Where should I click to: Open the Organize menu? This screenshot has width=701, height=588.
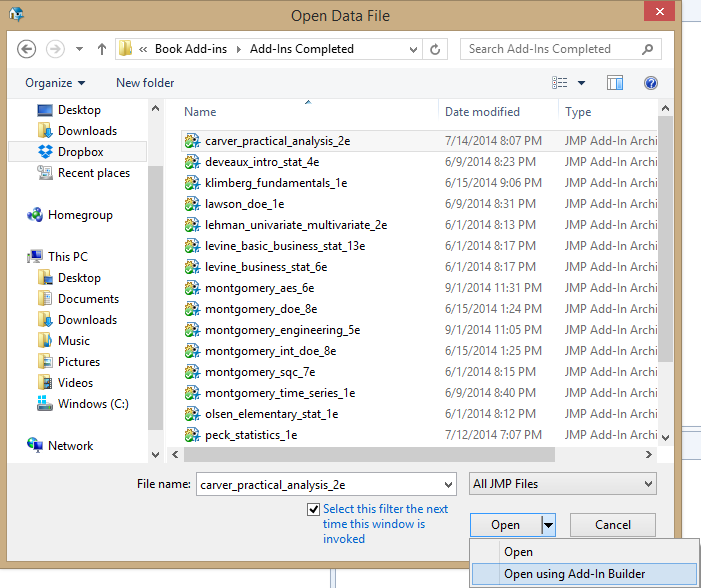55,83
